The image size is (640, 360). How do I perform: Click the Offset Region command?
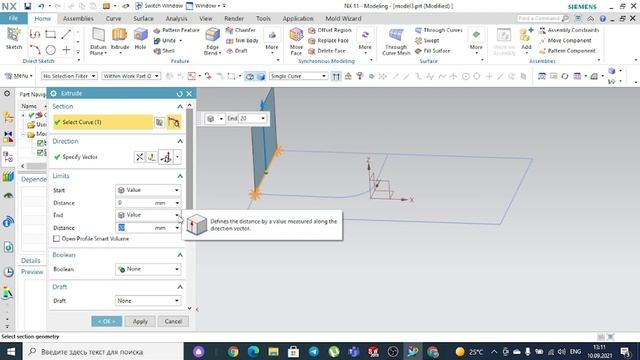(330, 30)
